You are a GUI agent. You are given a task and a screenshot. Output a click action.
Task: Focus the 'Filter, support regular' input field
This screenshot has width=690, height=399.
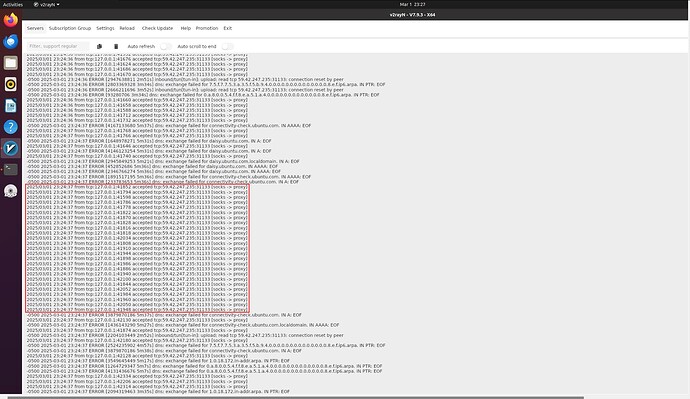coord(58,46)
